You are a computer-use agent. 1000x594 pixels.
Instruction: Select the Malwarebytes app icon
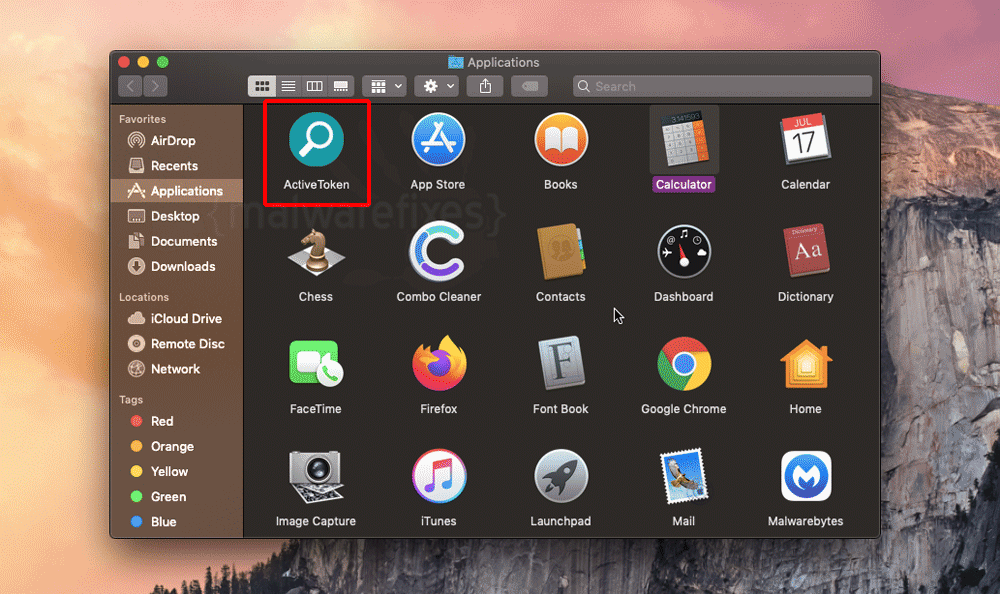[x=805, y=476]
